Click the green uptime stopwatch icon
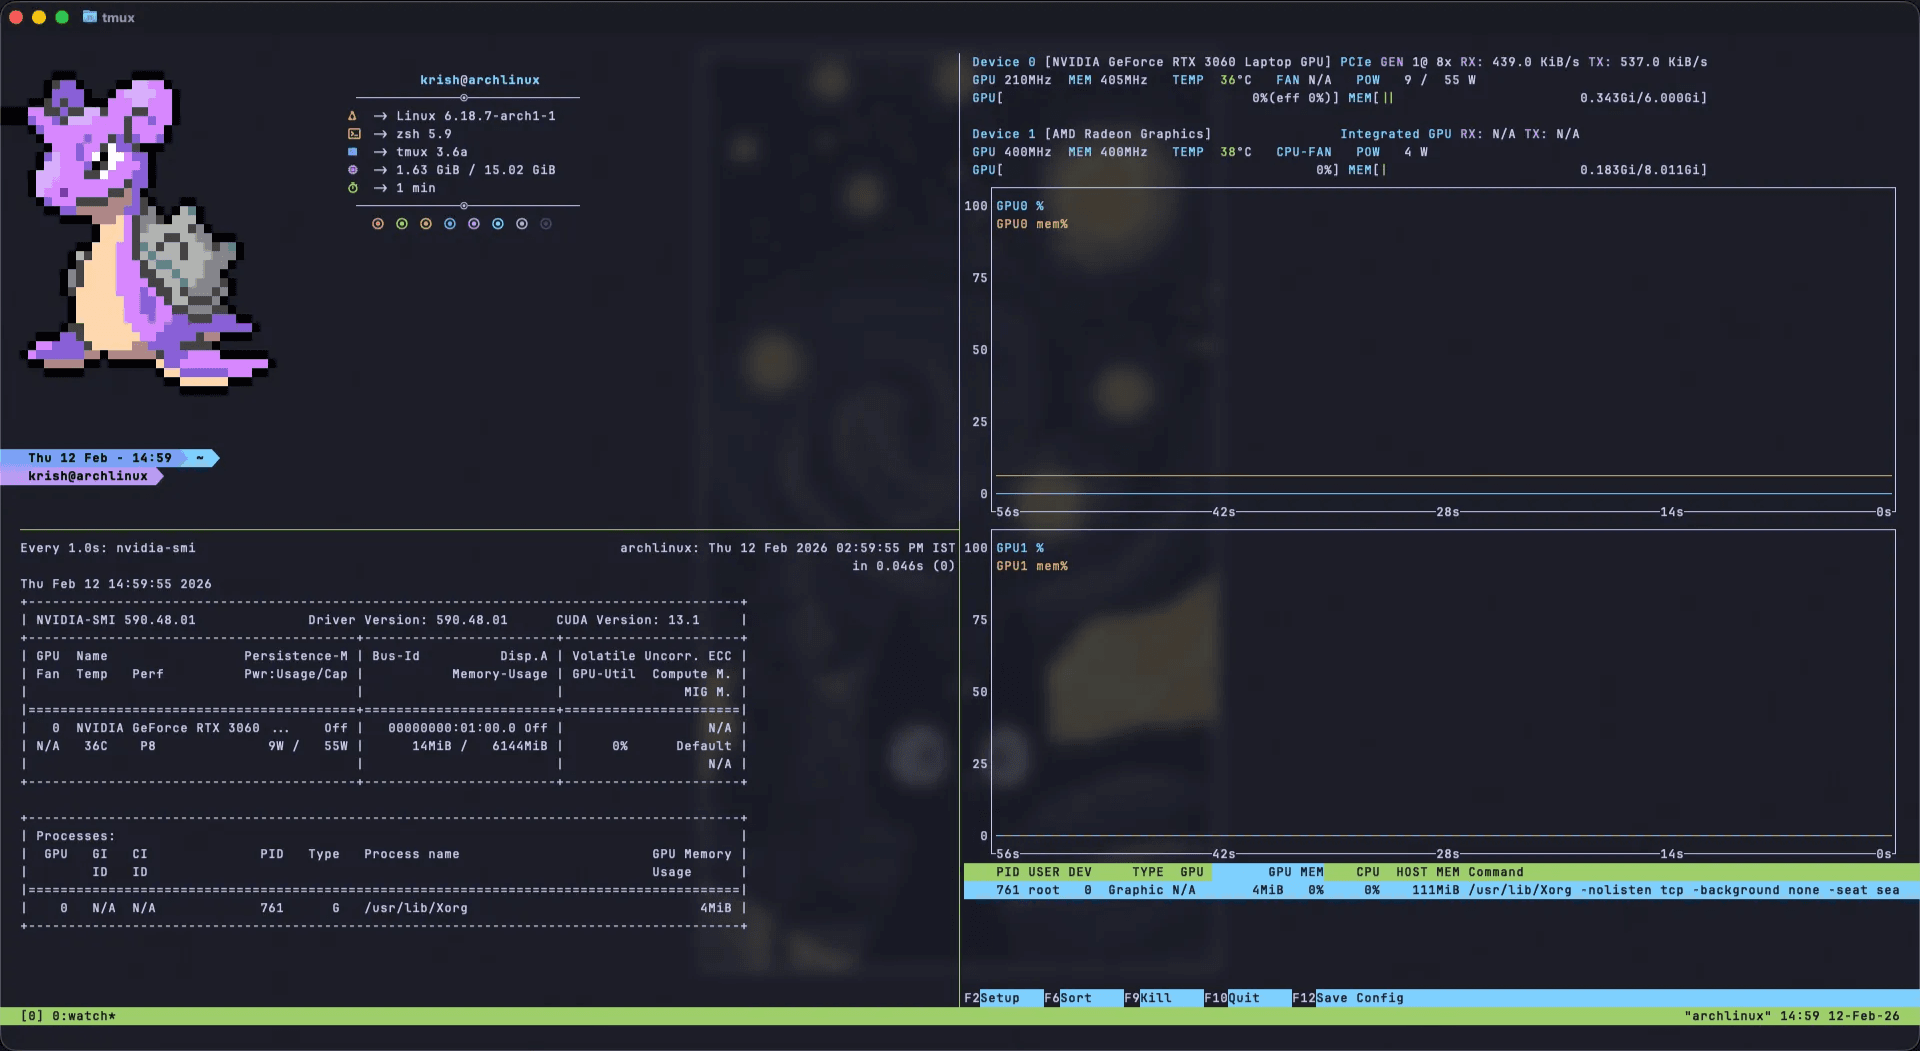The width and height of the screenshot is (1920, 1051). pos(352,188)
